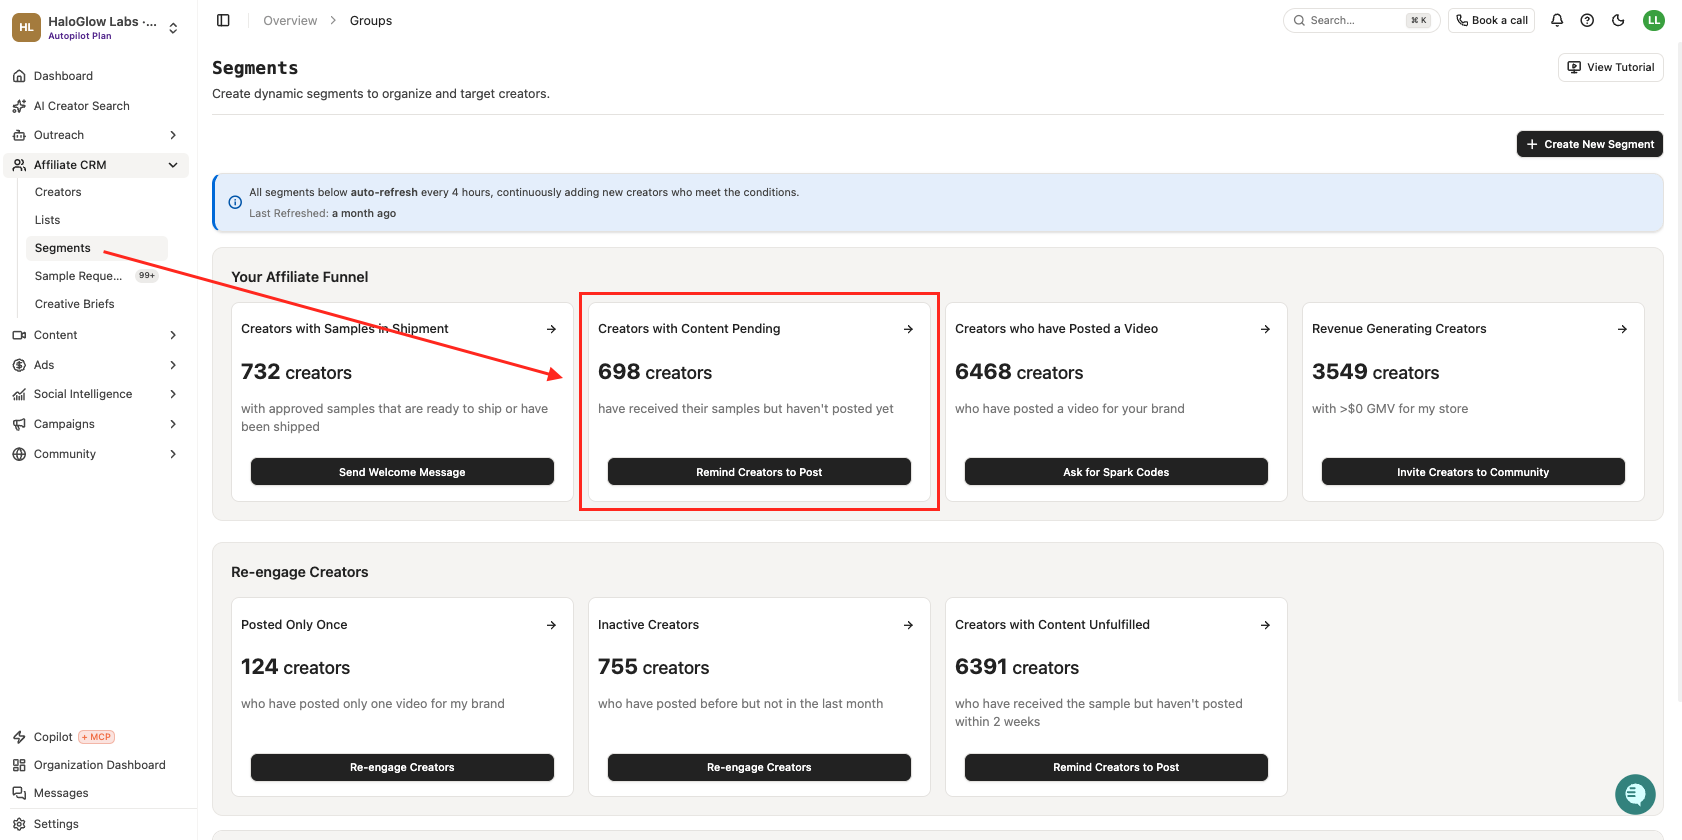Open arrow on Posted Only Once card
The height and width of the screenshot is (840, 1682).
tap(551, 625)
